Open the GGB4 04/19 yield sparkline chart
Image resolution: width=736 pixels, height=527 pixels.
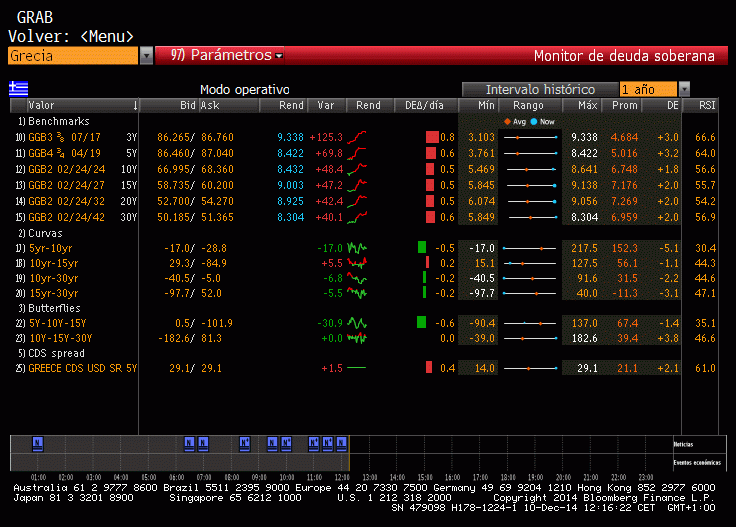click(x=357, y=153)
